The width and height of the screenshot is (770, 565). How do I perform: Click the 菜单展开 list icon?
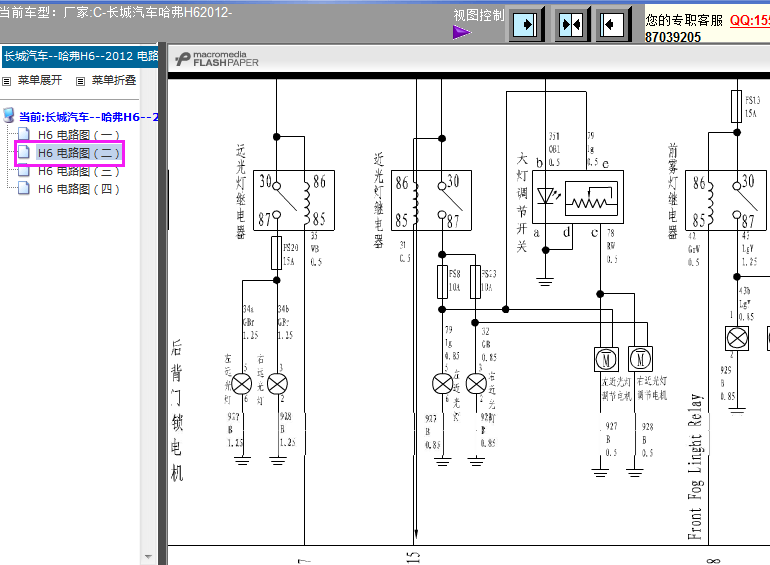coord(6,81)
